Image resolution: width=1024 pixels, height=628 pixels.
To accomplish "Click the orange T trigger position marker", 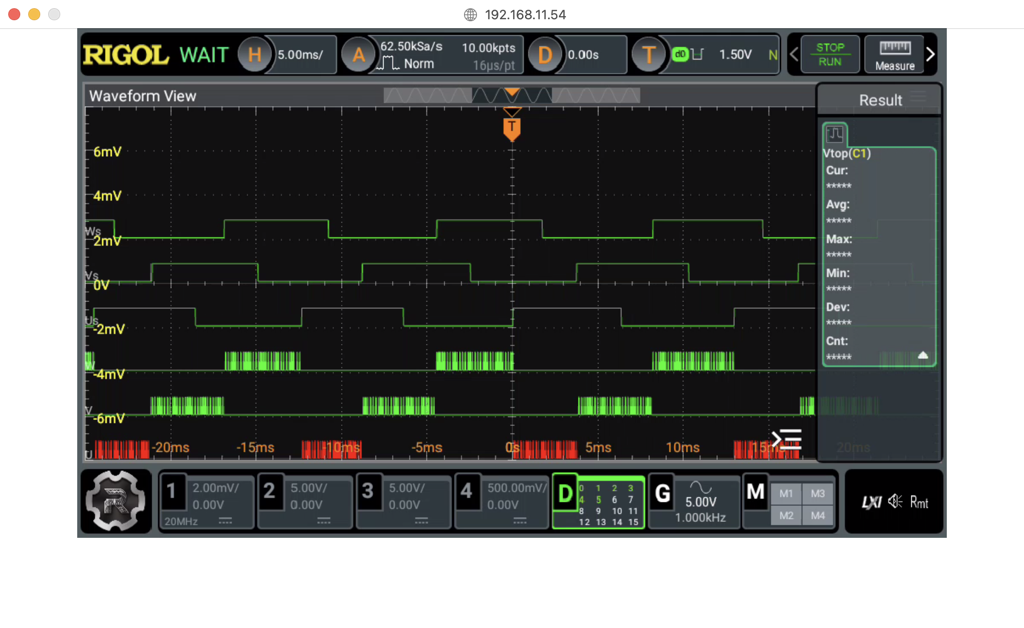I will [x=512, y=128].
